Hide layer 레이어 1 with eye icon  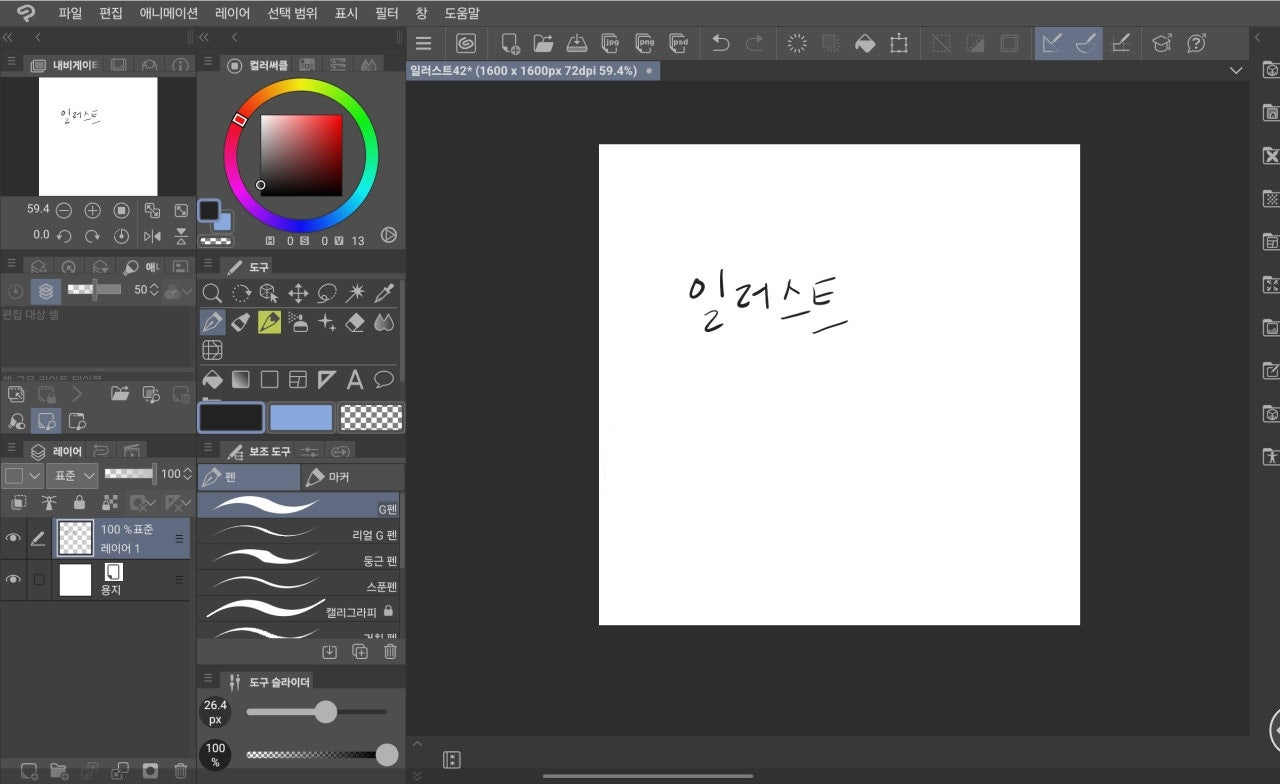[13, 538]
